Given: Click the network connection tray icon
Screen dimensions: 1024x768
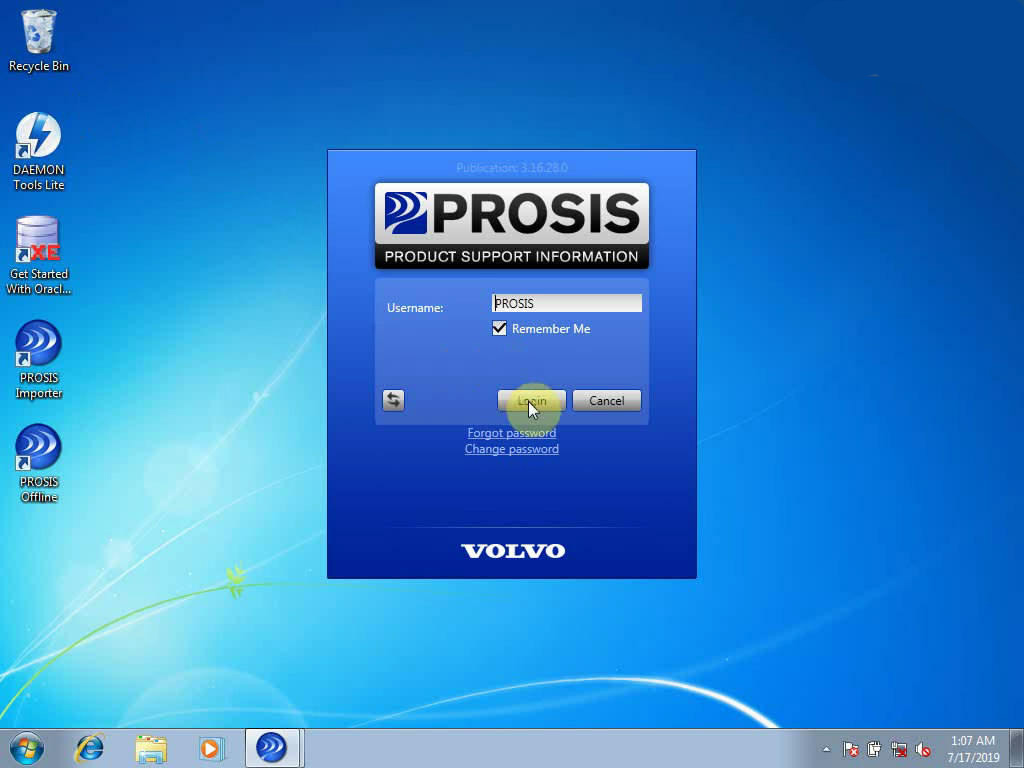Looking at the screenshot, I should (x=899, y=749).
